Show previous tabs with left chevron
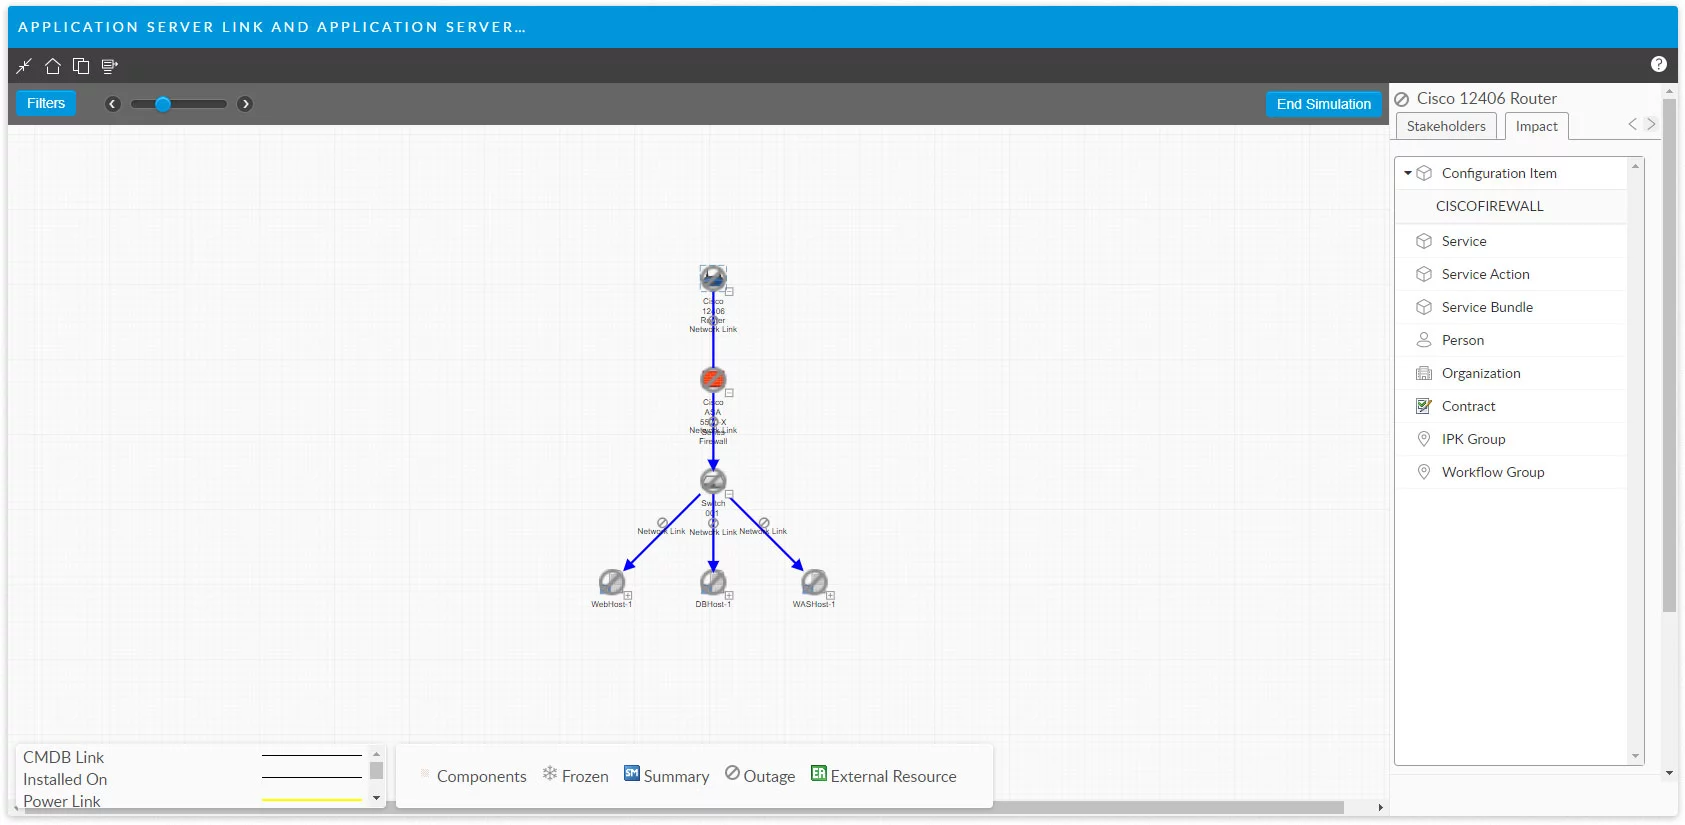 [1633, 124]
